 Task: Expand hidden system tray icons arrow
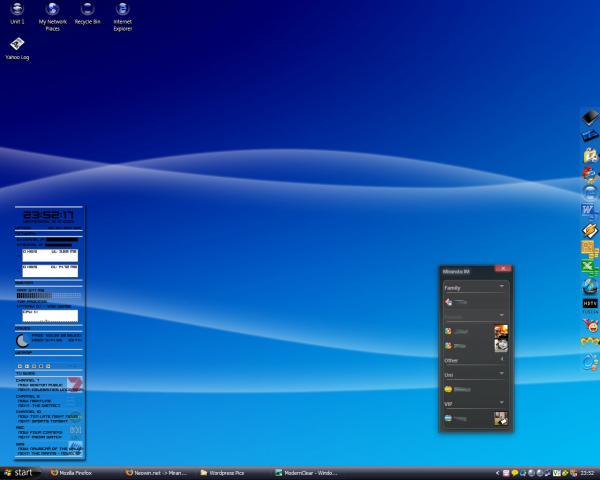pos(497,473)
